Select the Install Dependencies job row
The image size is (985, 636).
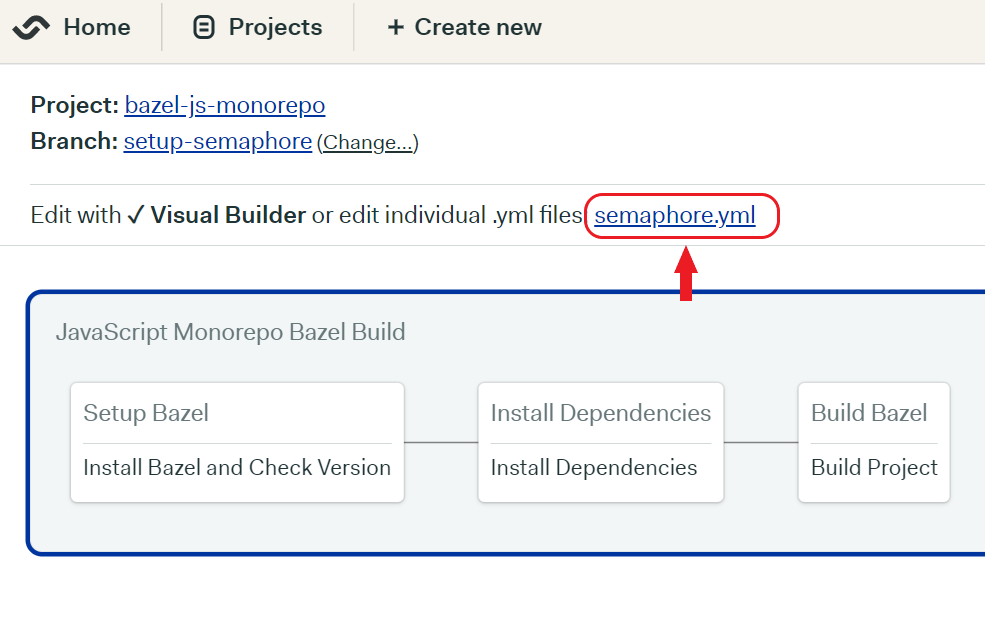(594, 468)
